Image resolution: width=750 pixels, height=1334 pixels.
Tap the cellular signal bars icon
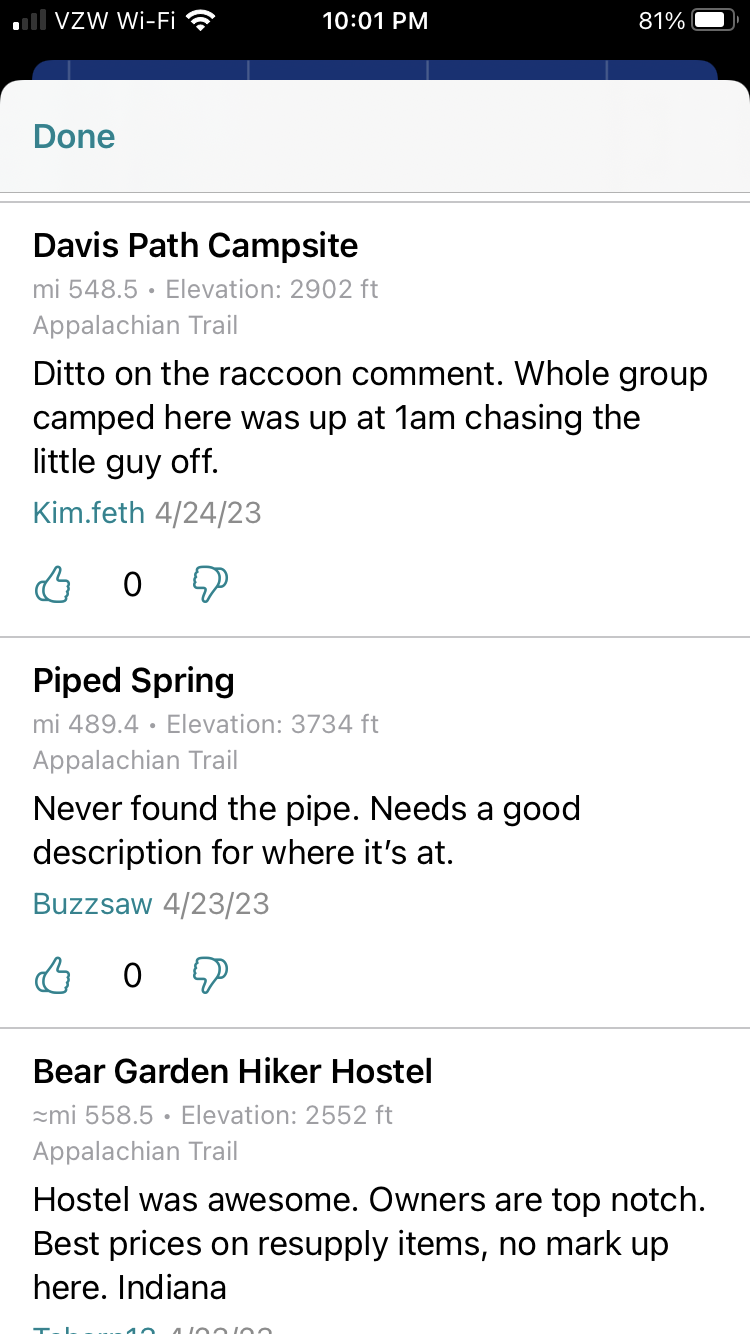pyautogui.click(x=29, y=20)
